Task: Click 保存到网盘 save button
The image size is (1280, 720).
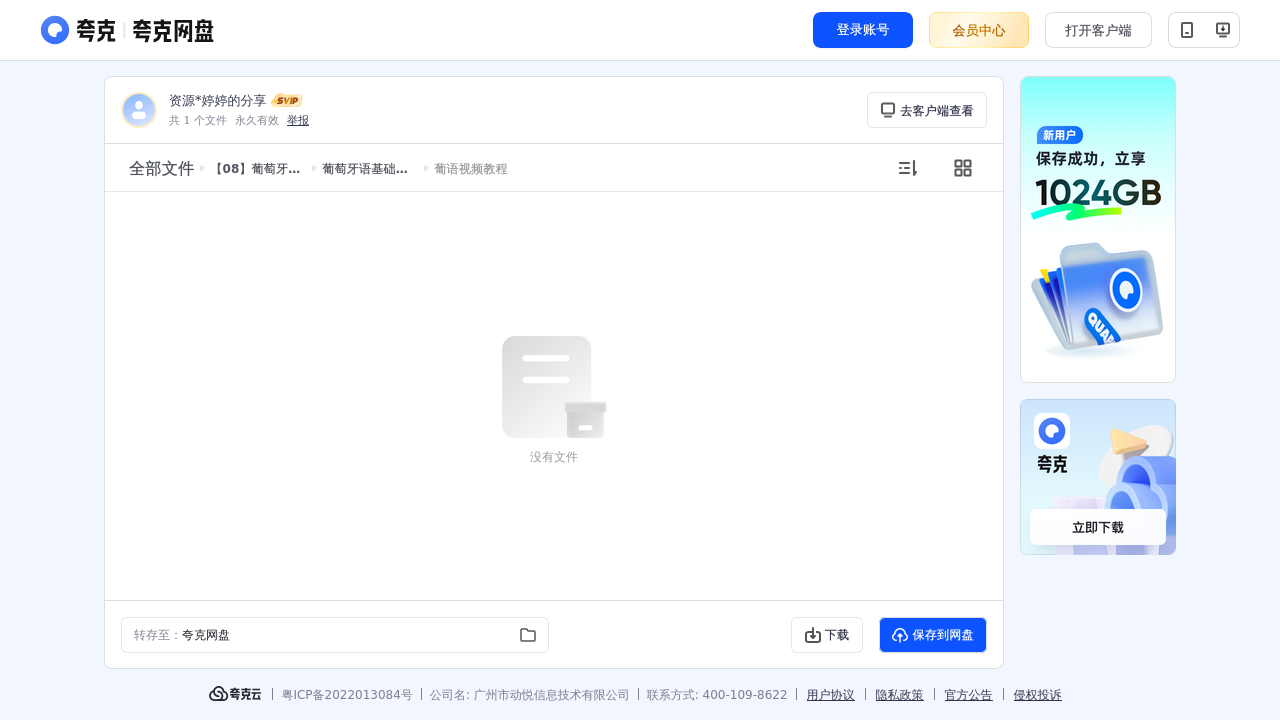Action: point(933,635)
